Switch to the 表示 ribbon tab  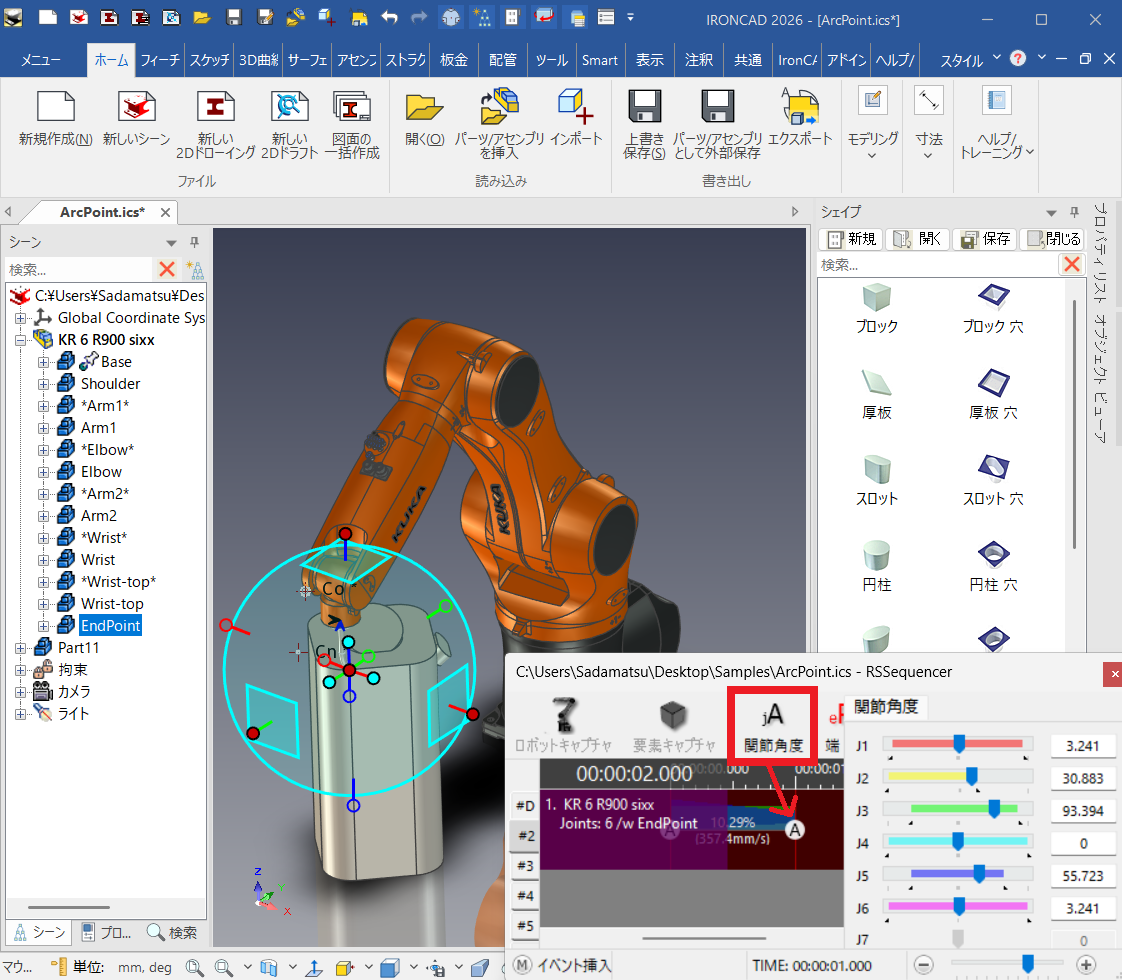(650, 60)
